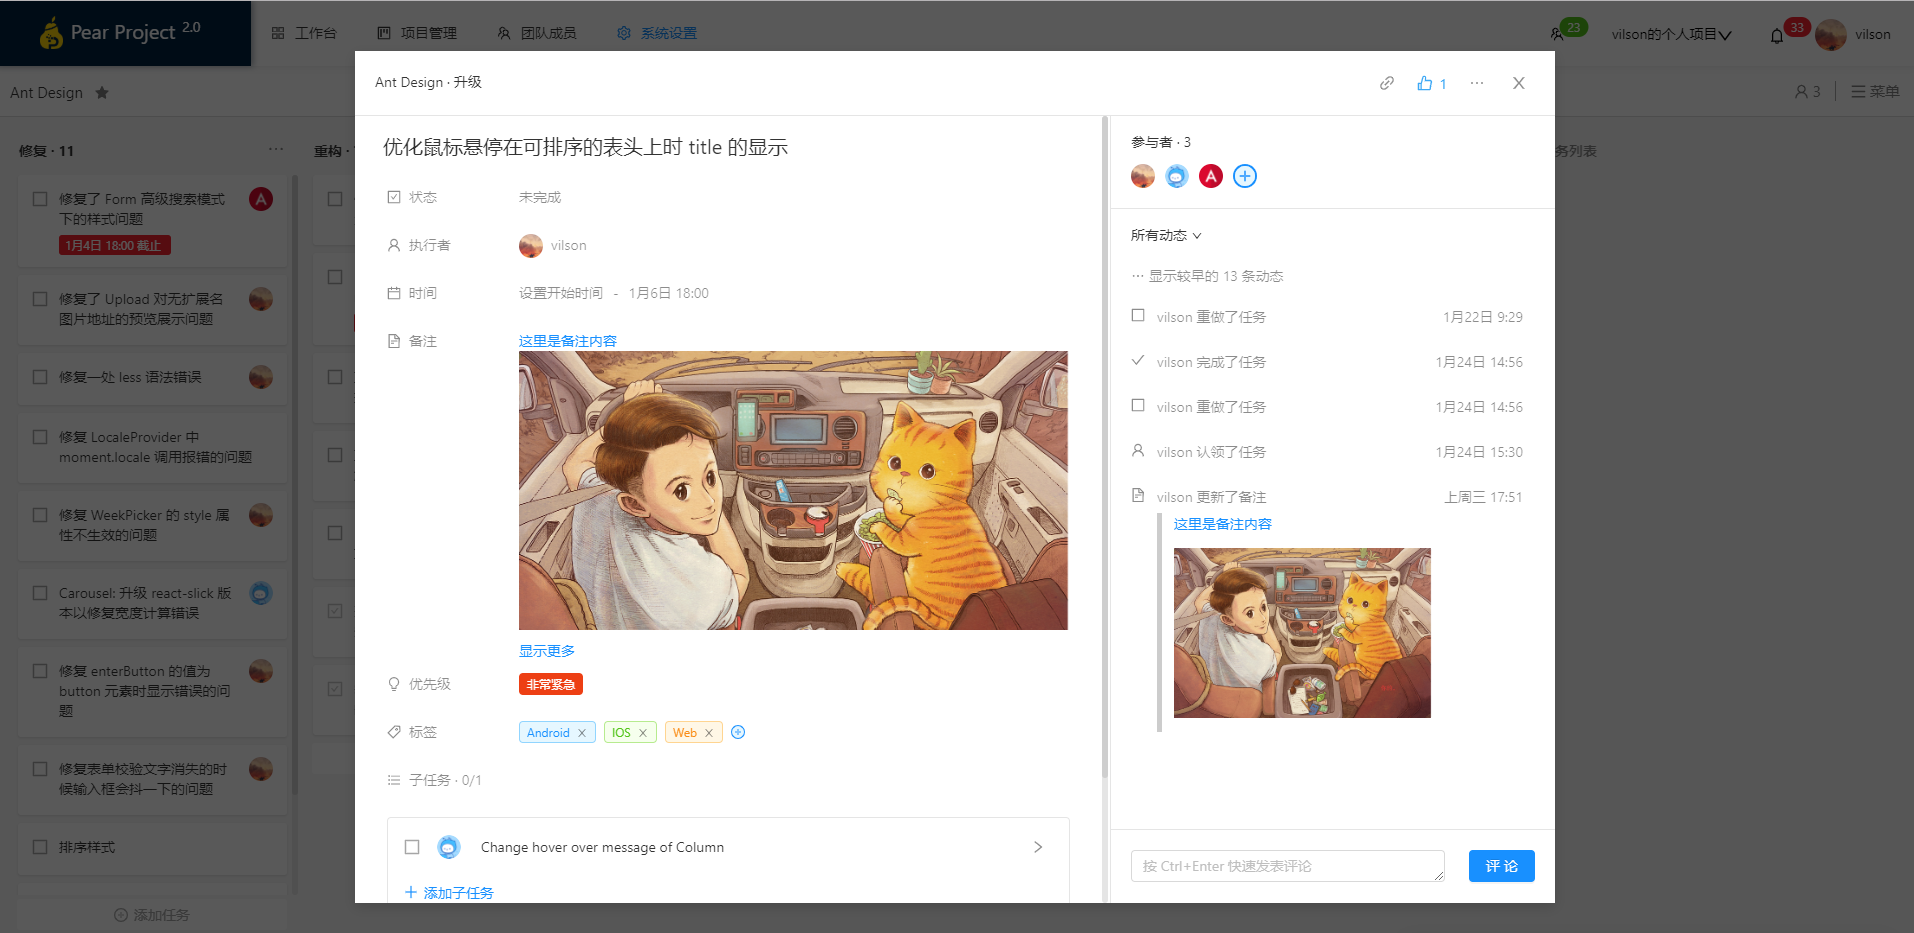Open the 团队成员 nav item

(x=537, y=33)
